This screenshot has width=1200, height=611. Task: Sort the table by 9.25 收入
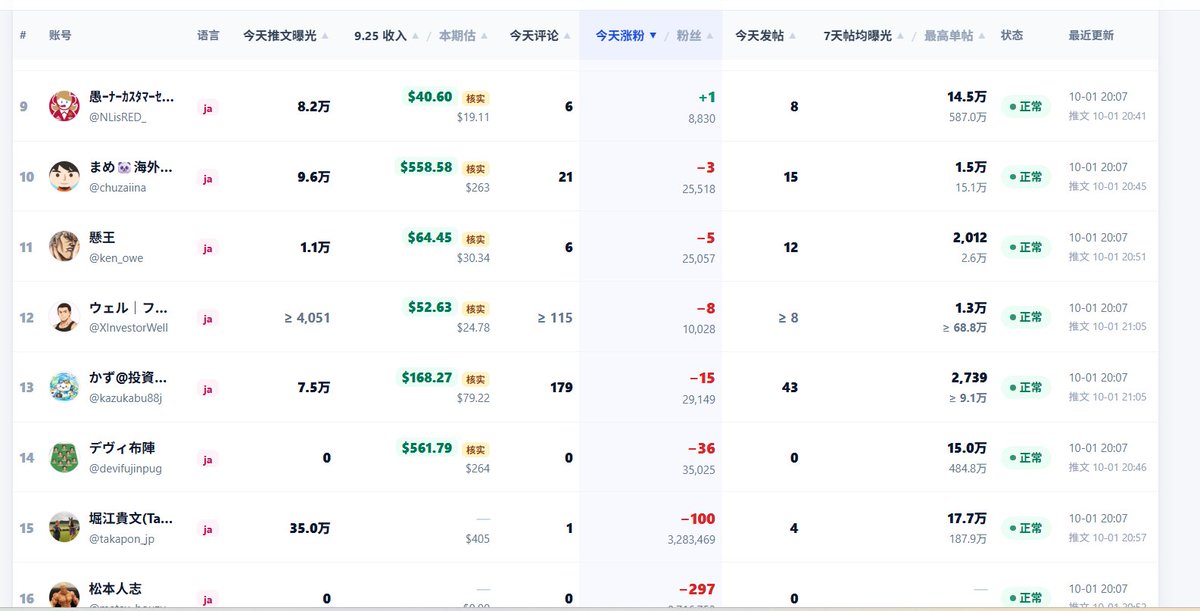(387, 36)
